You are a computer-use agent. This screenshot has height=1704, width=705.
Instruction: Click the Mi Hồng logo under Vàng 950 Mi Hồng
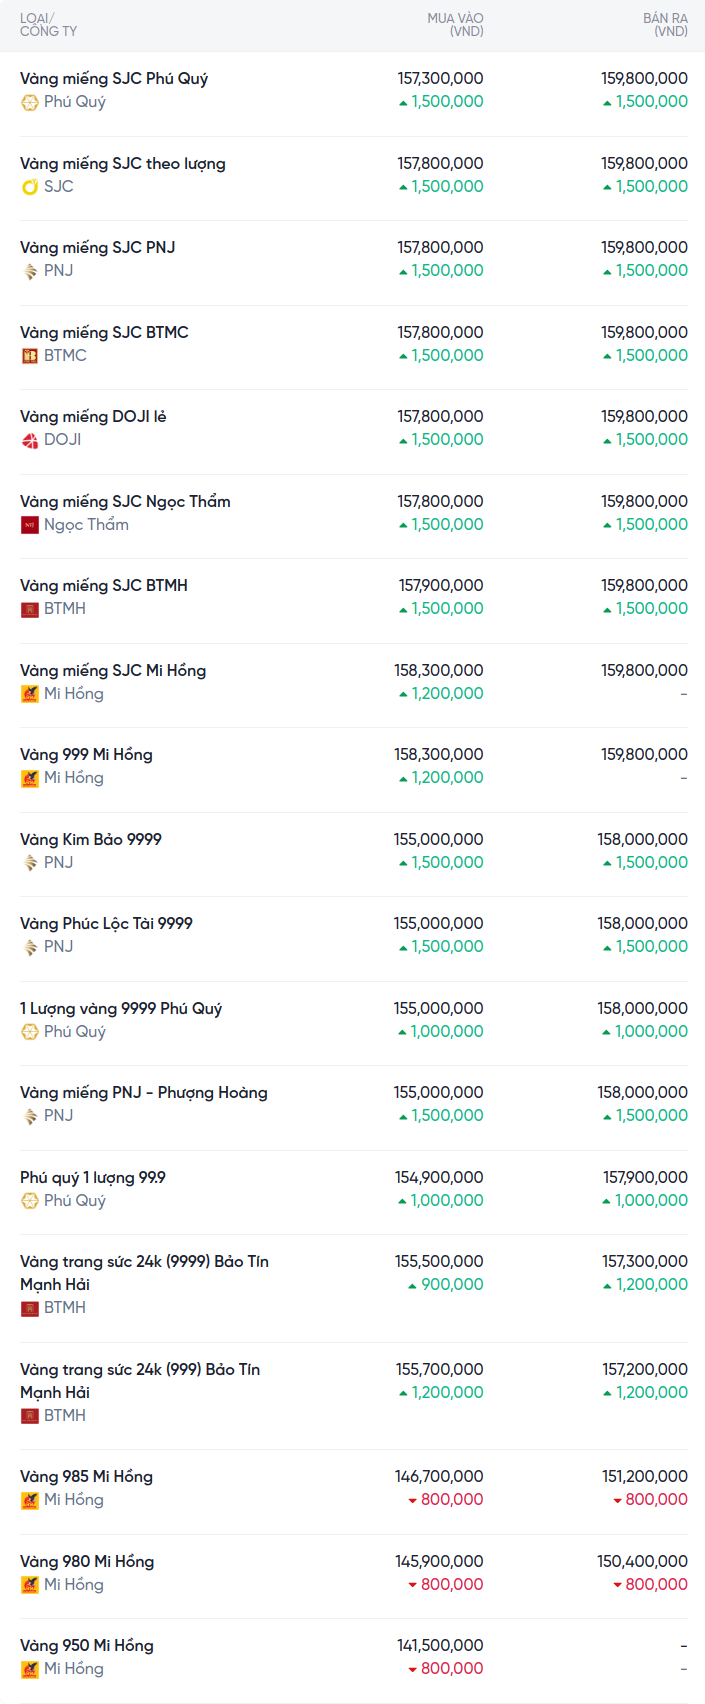[x=30, y=1669]
